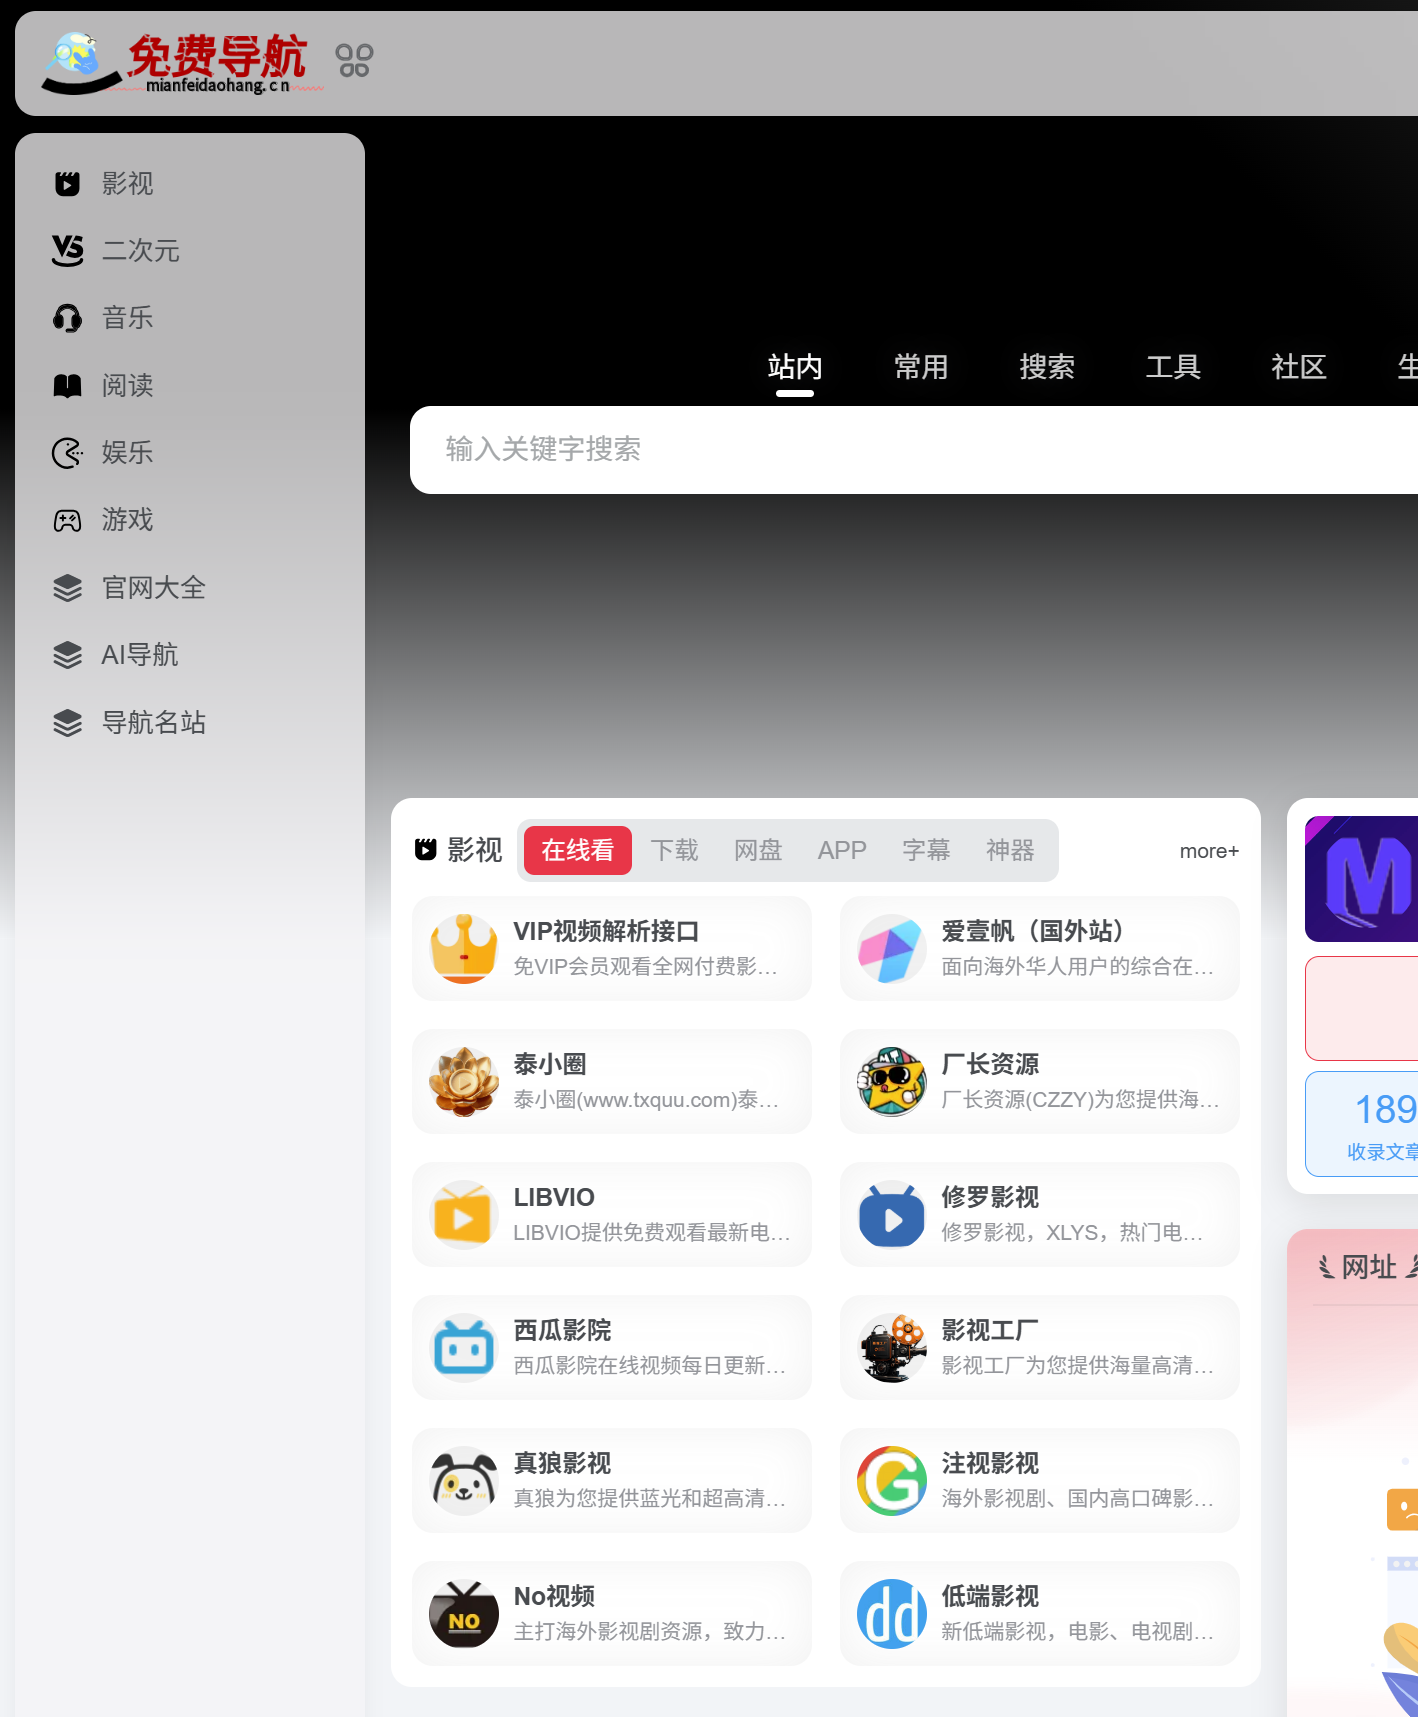Click the 厂长资源 cartoon icon
The width and height of the screenshot is (1418, 1717).
click(x=892, y=1082)
